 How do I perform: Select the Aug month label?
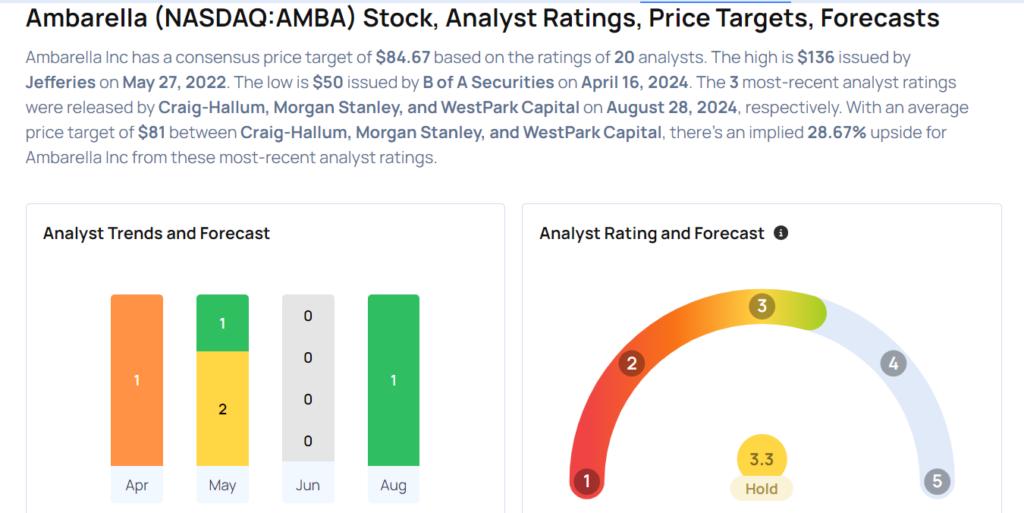coord(394,485)
